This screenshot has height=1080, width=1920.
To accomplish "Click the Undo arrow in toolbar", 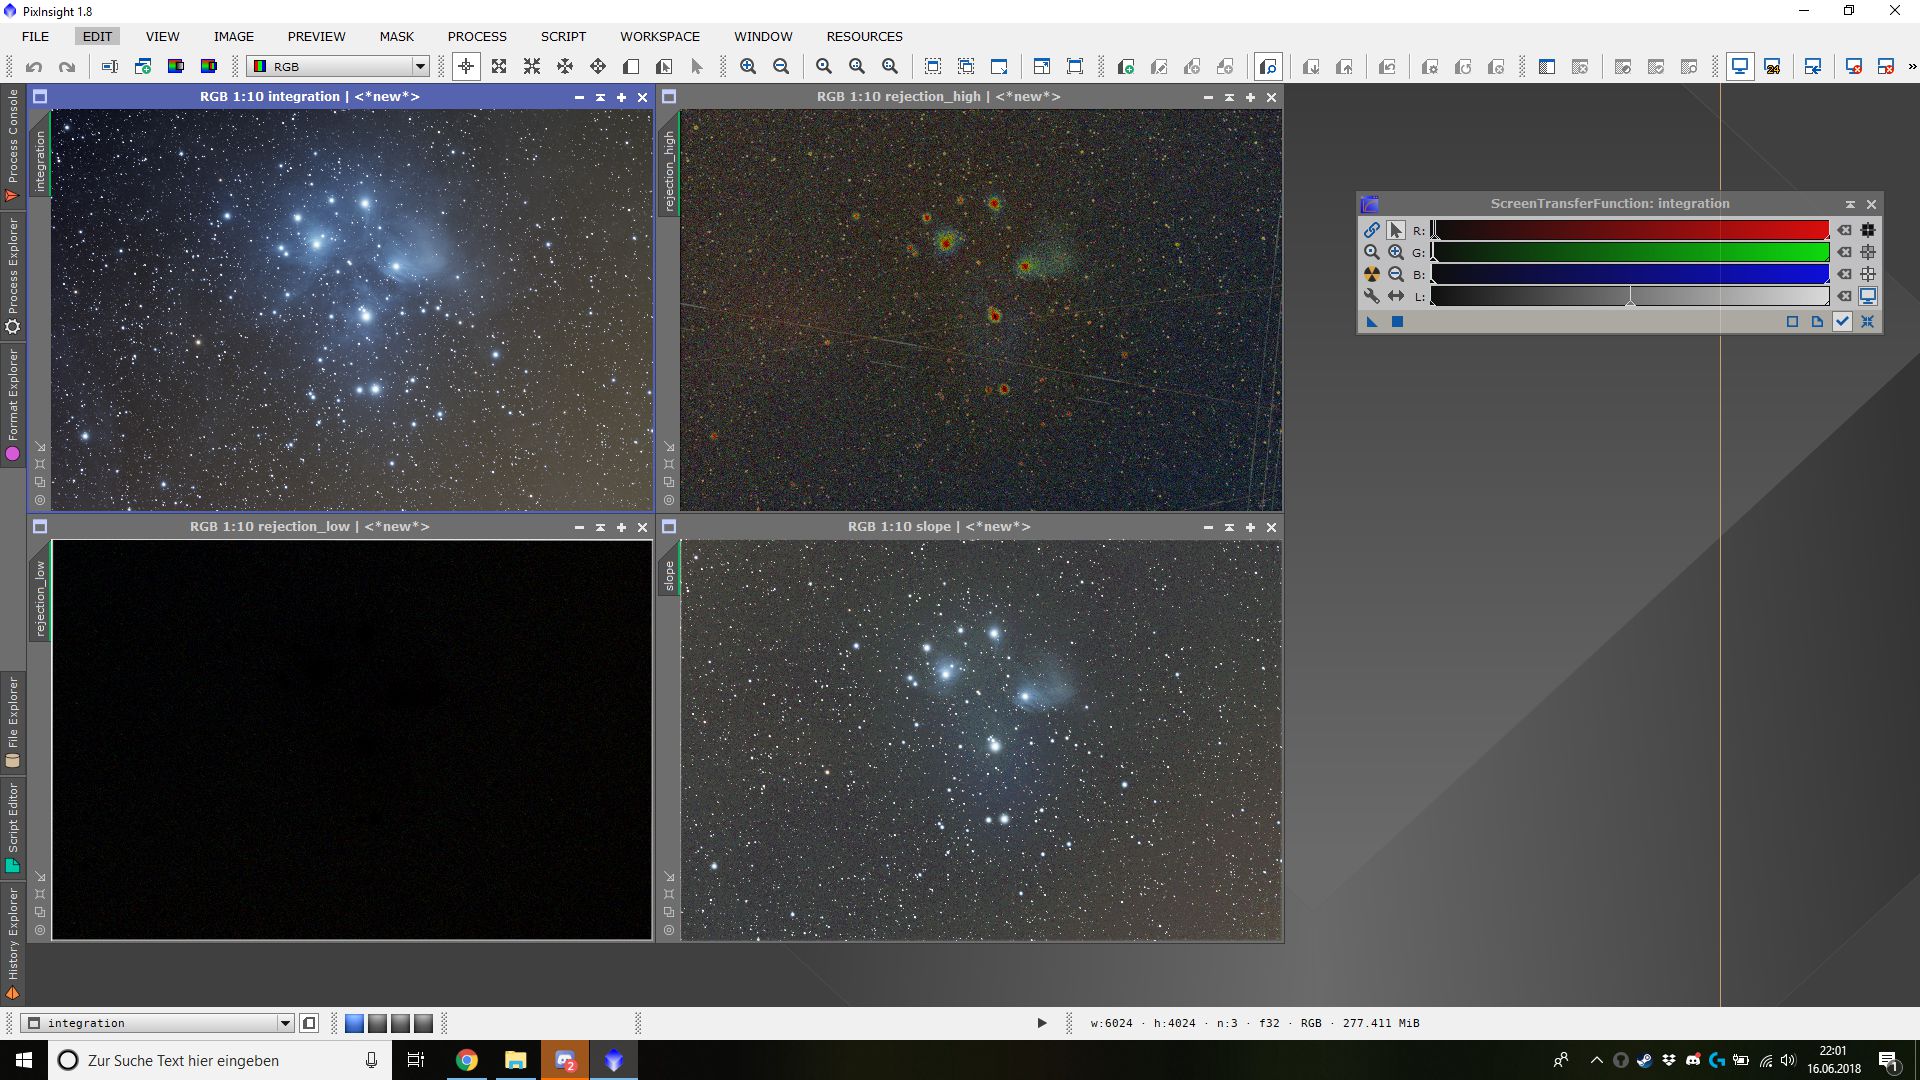I will (x=34, y=67).
